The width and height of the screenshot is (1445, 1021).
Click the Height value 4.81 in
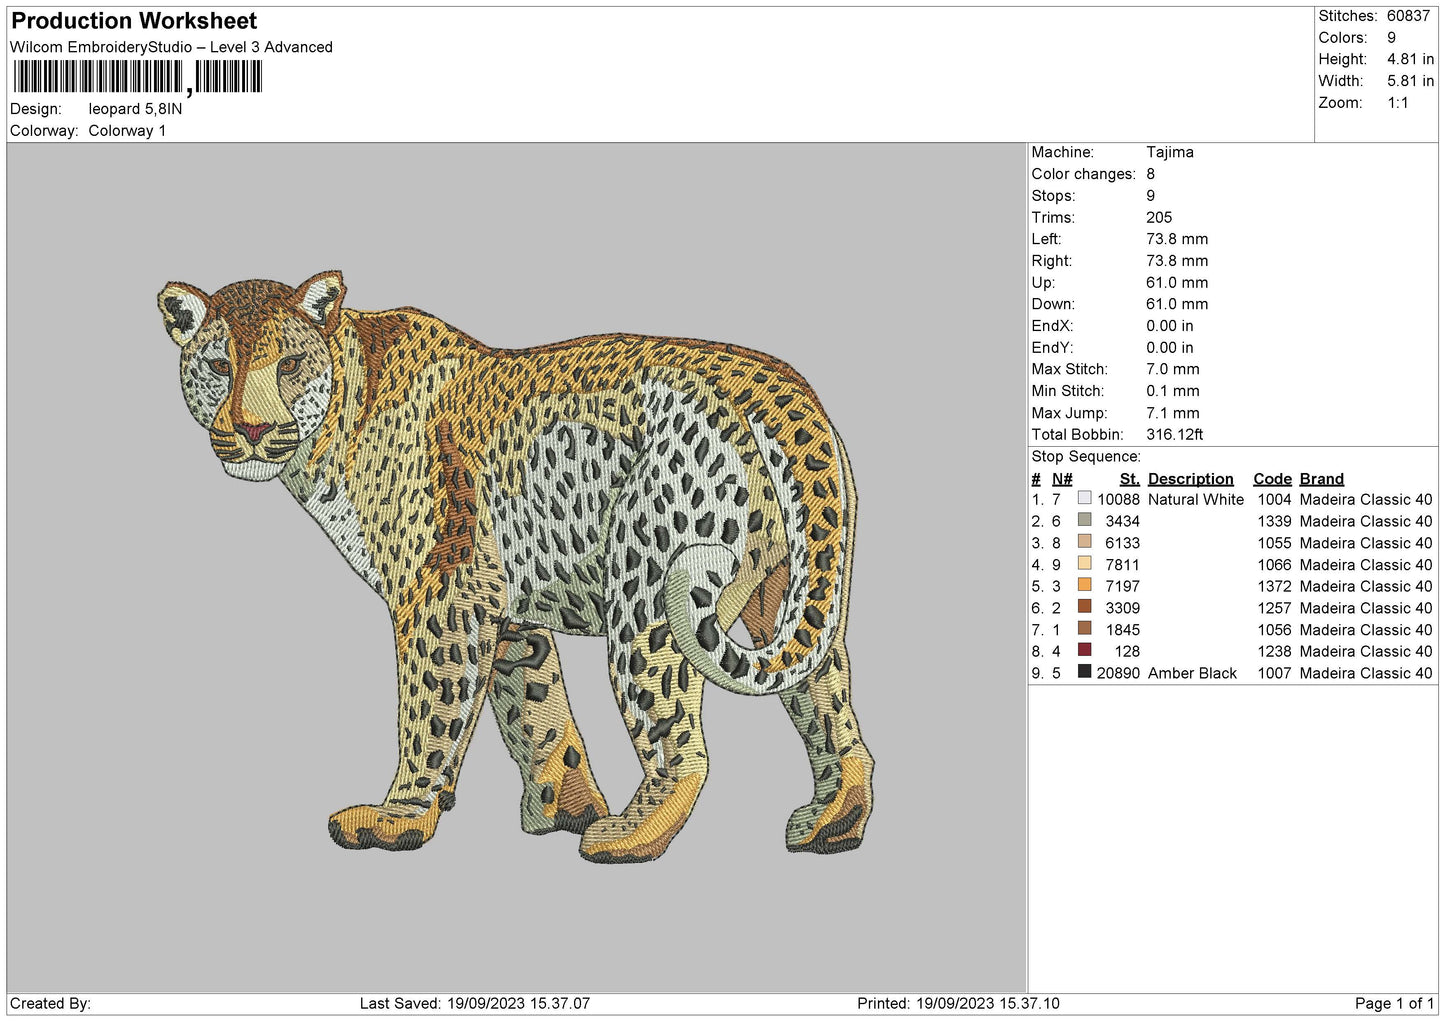(x=1410, y=59)
